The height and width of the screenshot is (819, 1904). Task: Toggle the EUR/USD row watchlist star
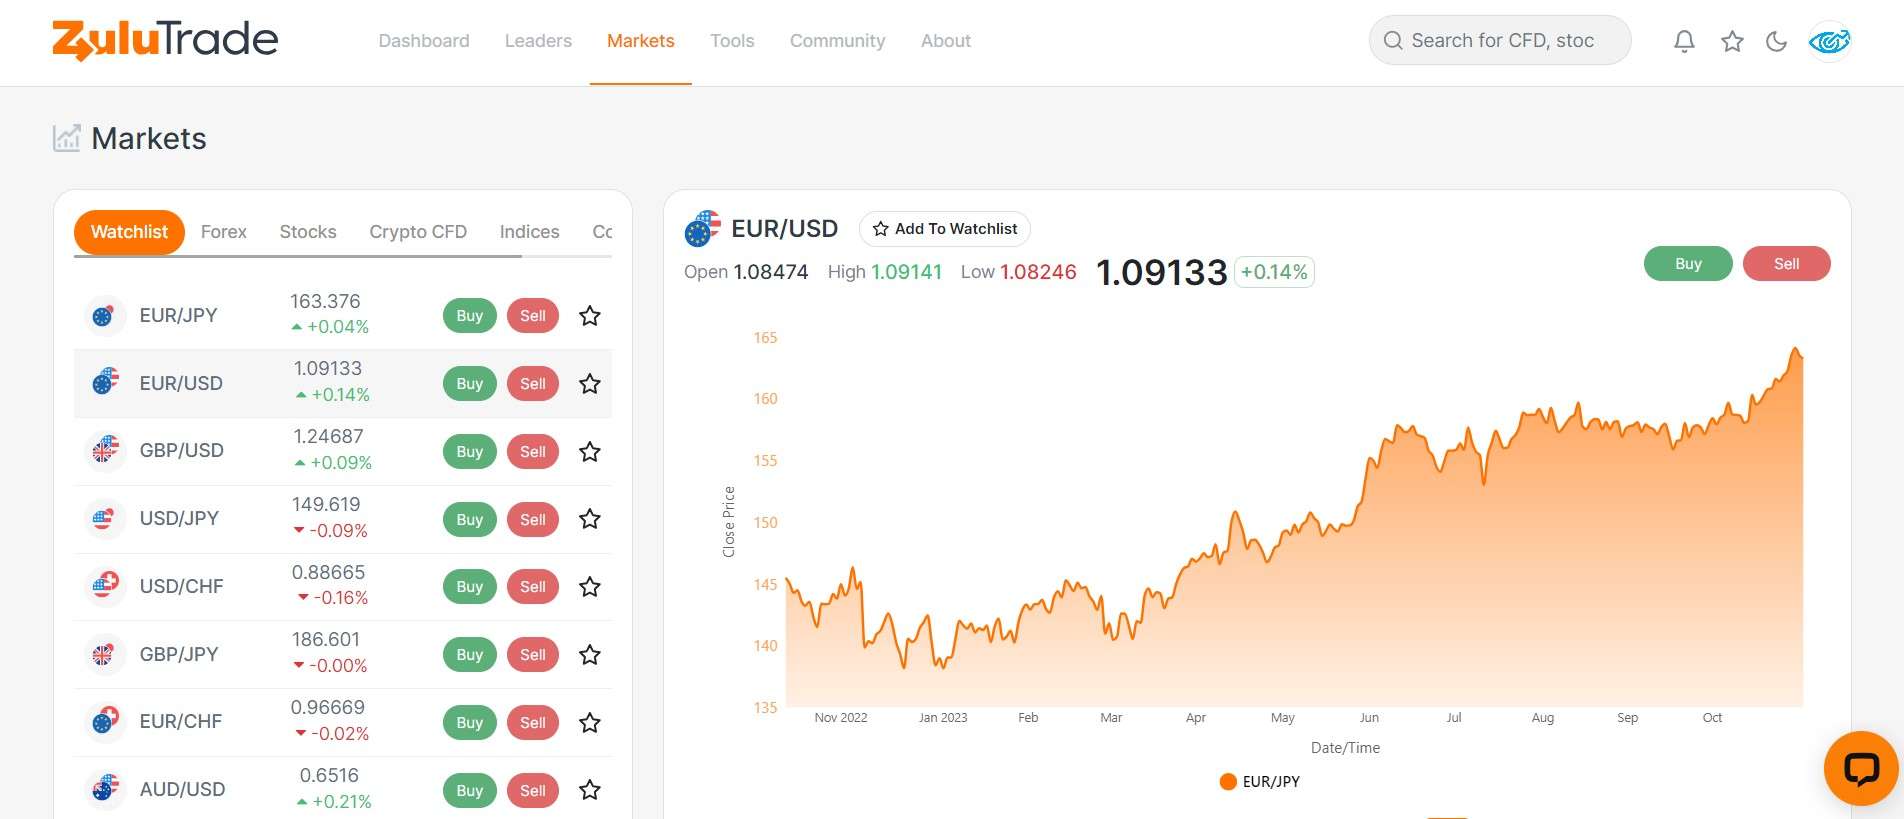coord(590,383)
